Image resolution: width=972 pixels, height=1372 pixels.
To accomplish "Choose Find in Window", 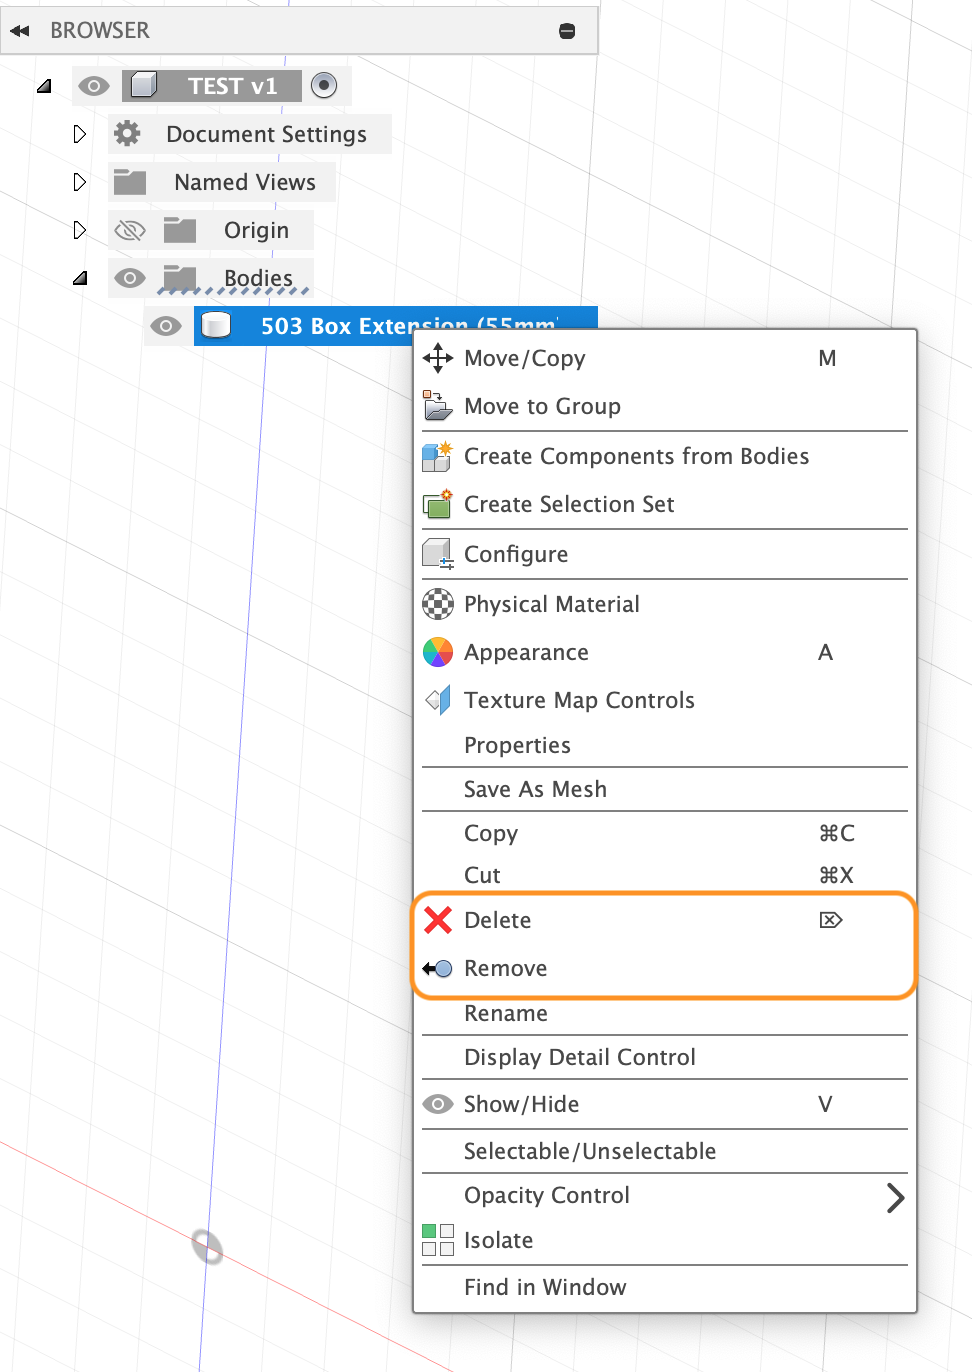I will coord(665,1287).
